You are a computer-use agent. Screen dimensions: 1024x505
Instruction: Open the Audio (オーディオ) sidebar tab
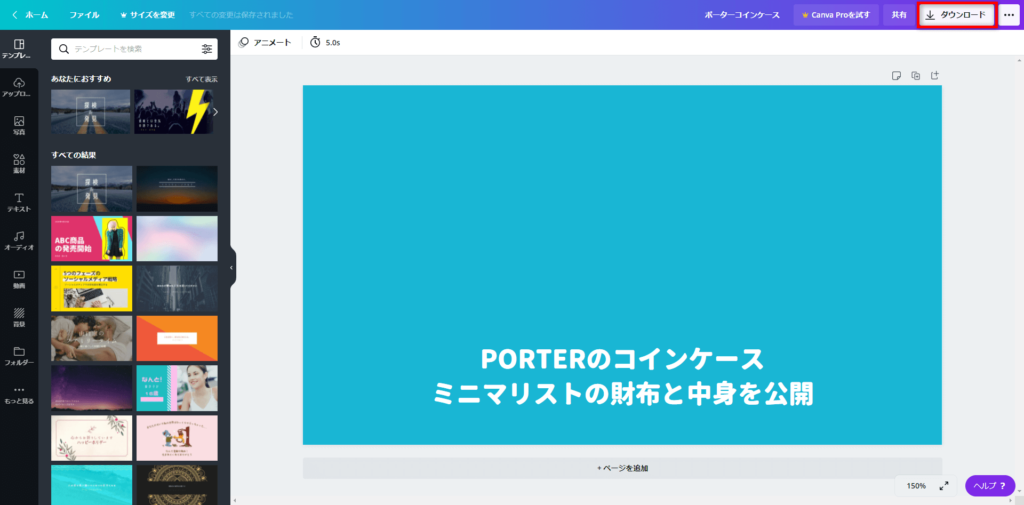pos(19,240)
